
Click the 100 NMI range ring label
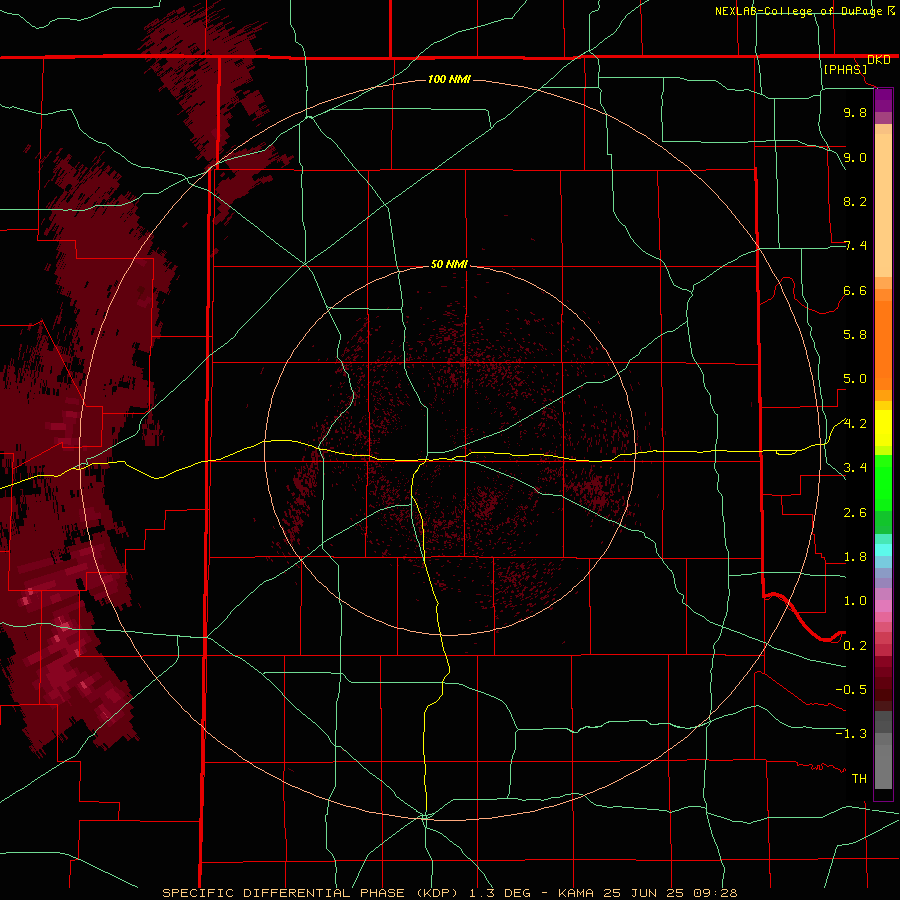(x=449, y=79)
